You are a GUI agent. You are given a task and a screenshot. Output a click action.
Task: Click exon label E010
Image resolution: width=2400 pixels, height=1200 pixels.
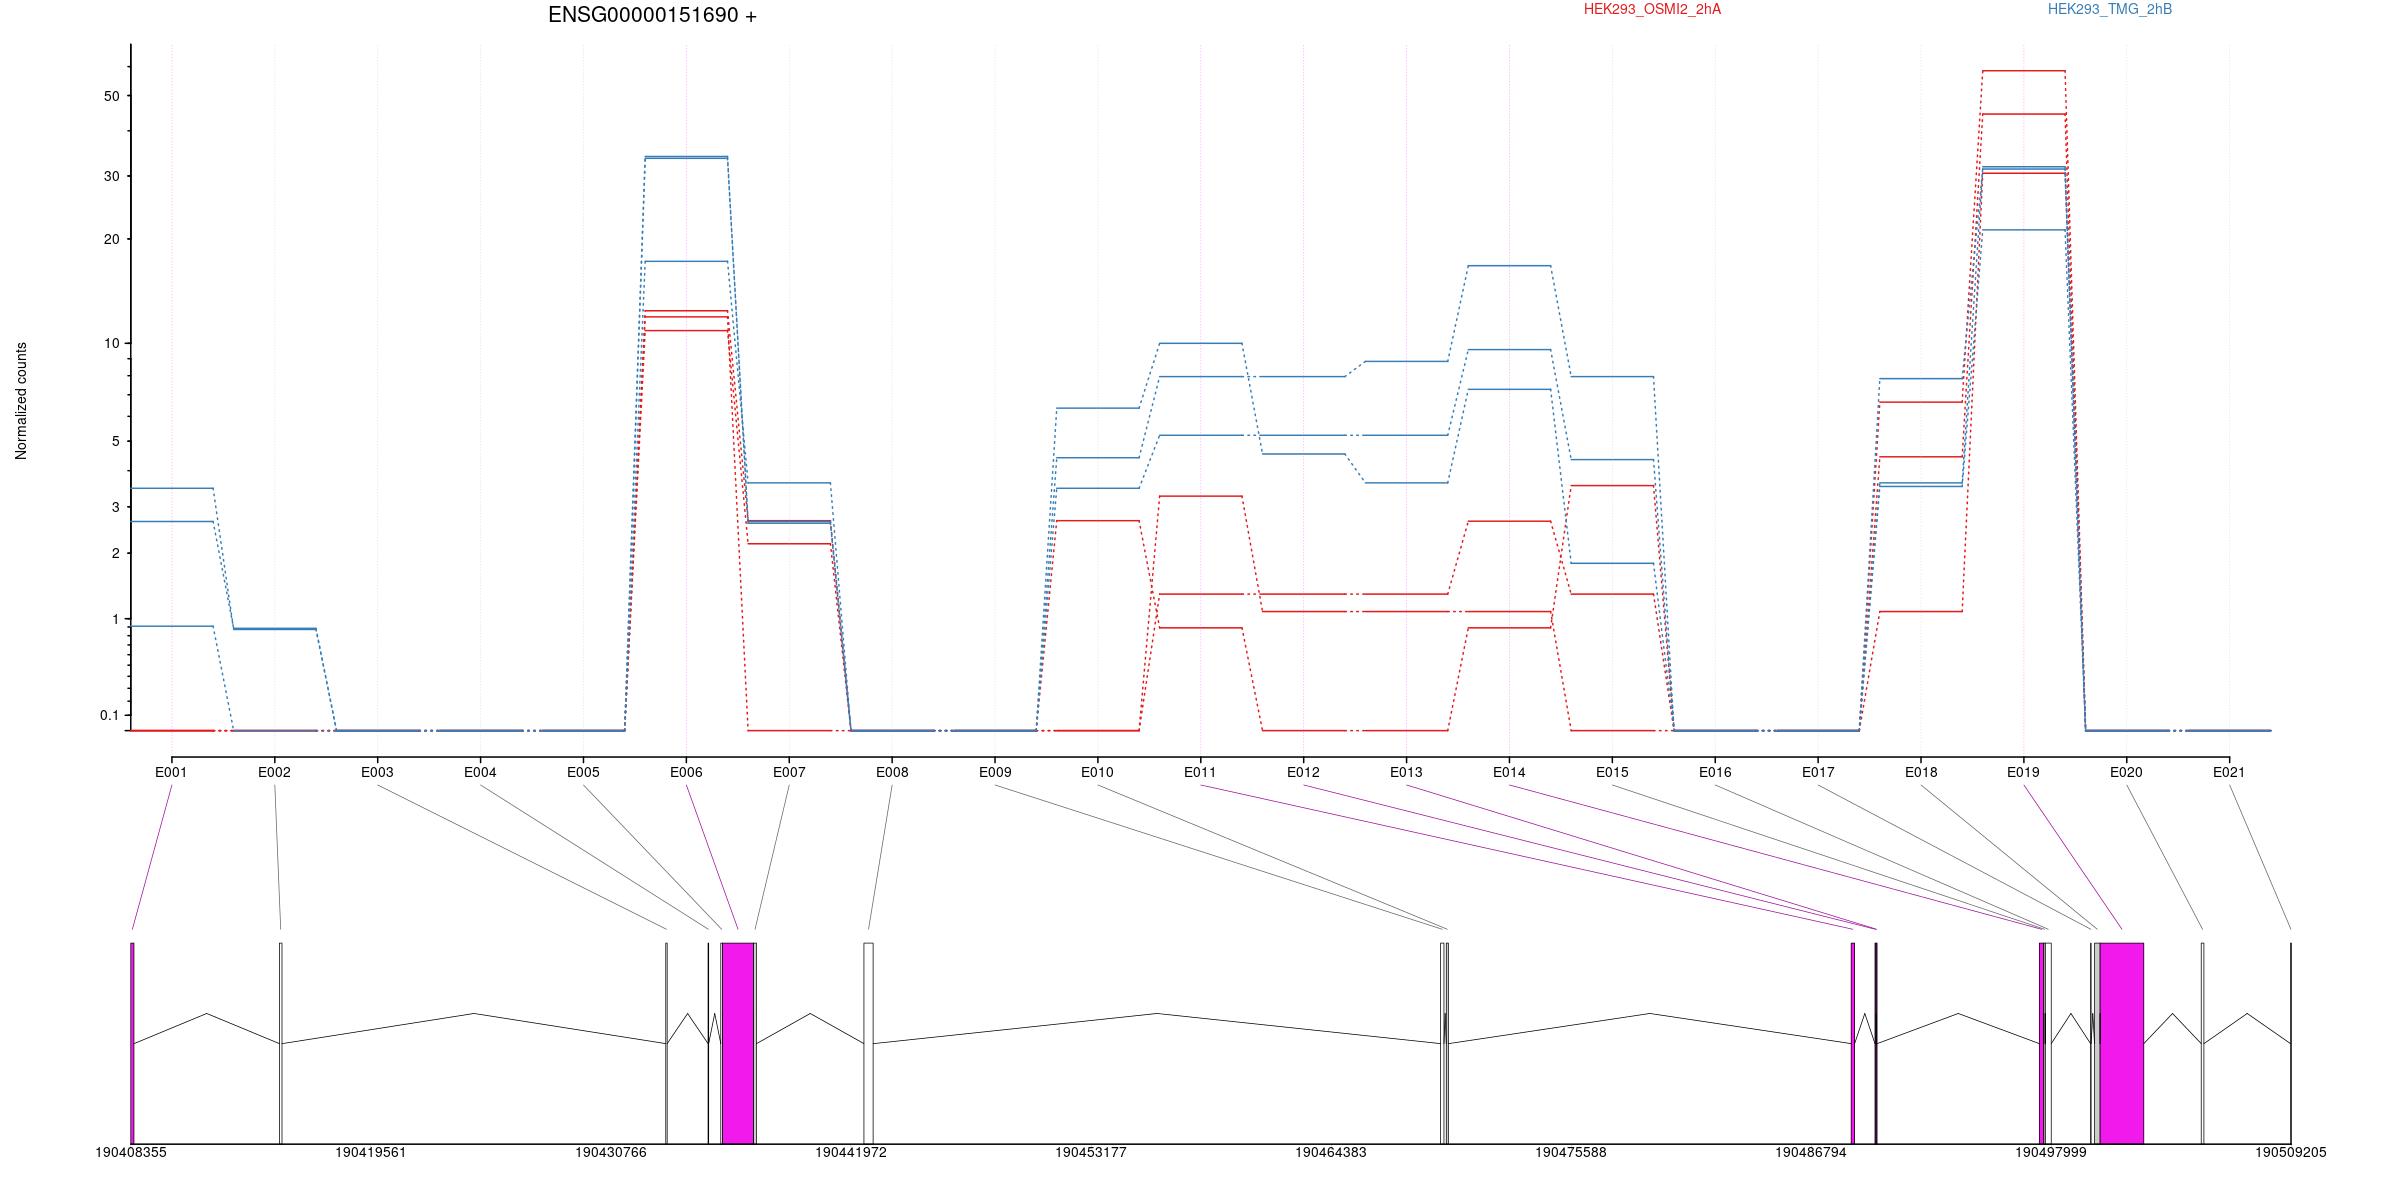(x=1097, y=772)
